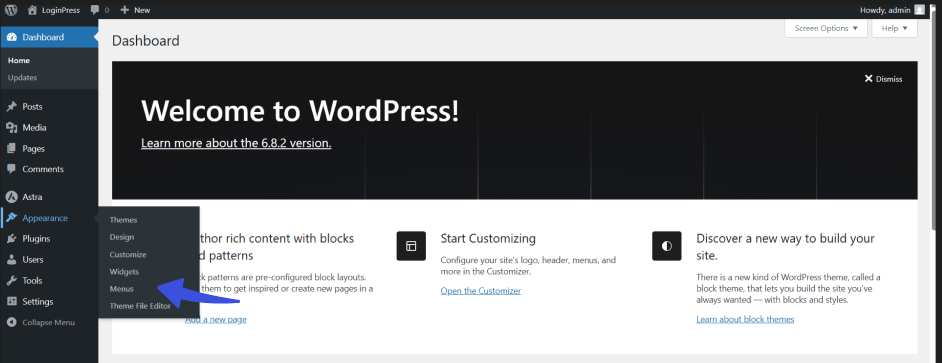Screen dimensions: 942x363
Task: Click the Start Customizing heading
Action: click(x=488, y=239)
